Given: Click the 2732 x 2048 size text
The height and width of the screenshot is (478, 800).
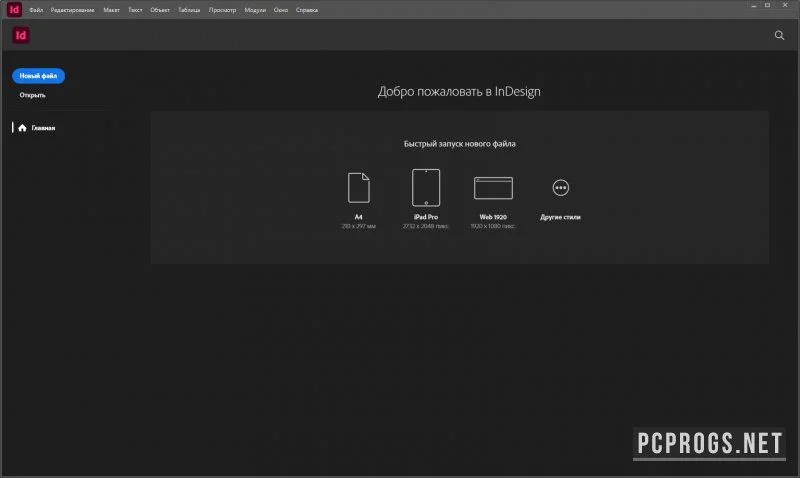Looking at the screenshot, I should [x=426, y=226].
